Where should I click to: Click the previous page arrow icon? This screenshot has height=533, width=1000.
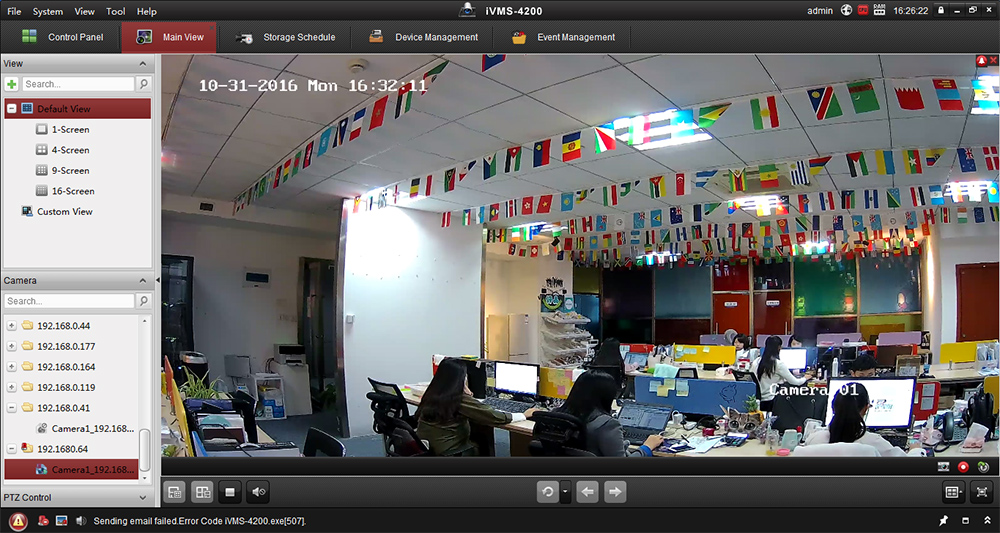tap(589, 491)
